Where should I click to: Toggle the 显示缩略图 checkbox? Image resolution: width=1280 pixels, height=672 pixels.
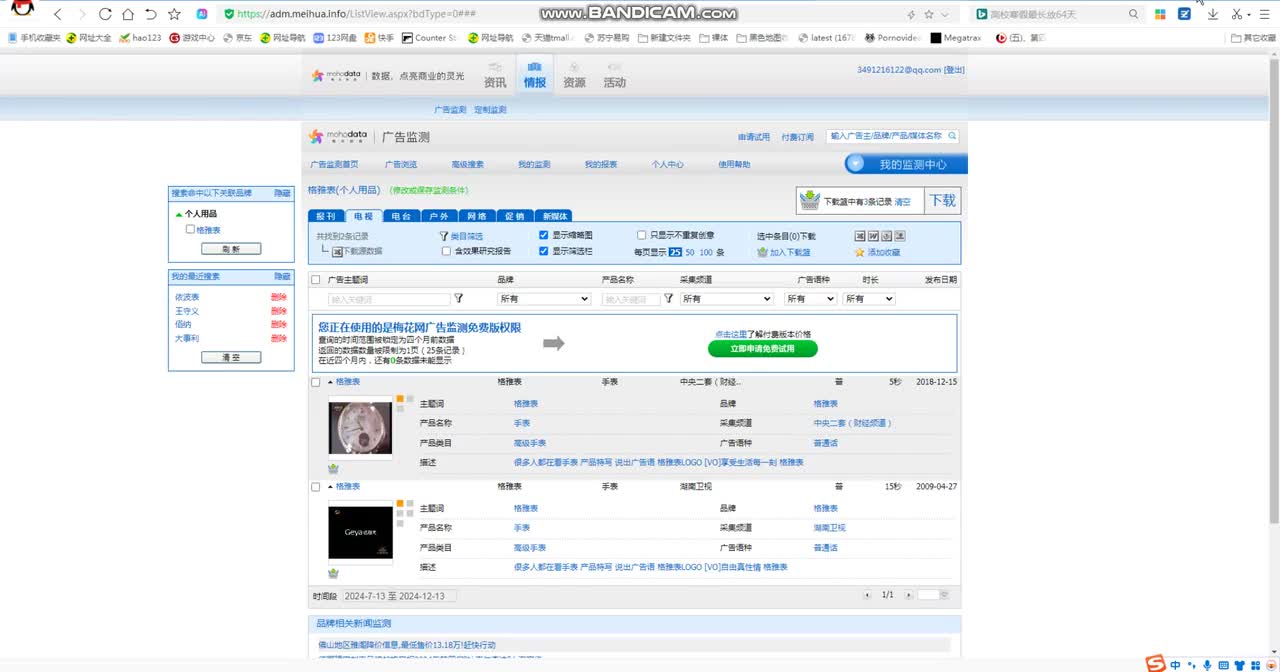[544, 236]
